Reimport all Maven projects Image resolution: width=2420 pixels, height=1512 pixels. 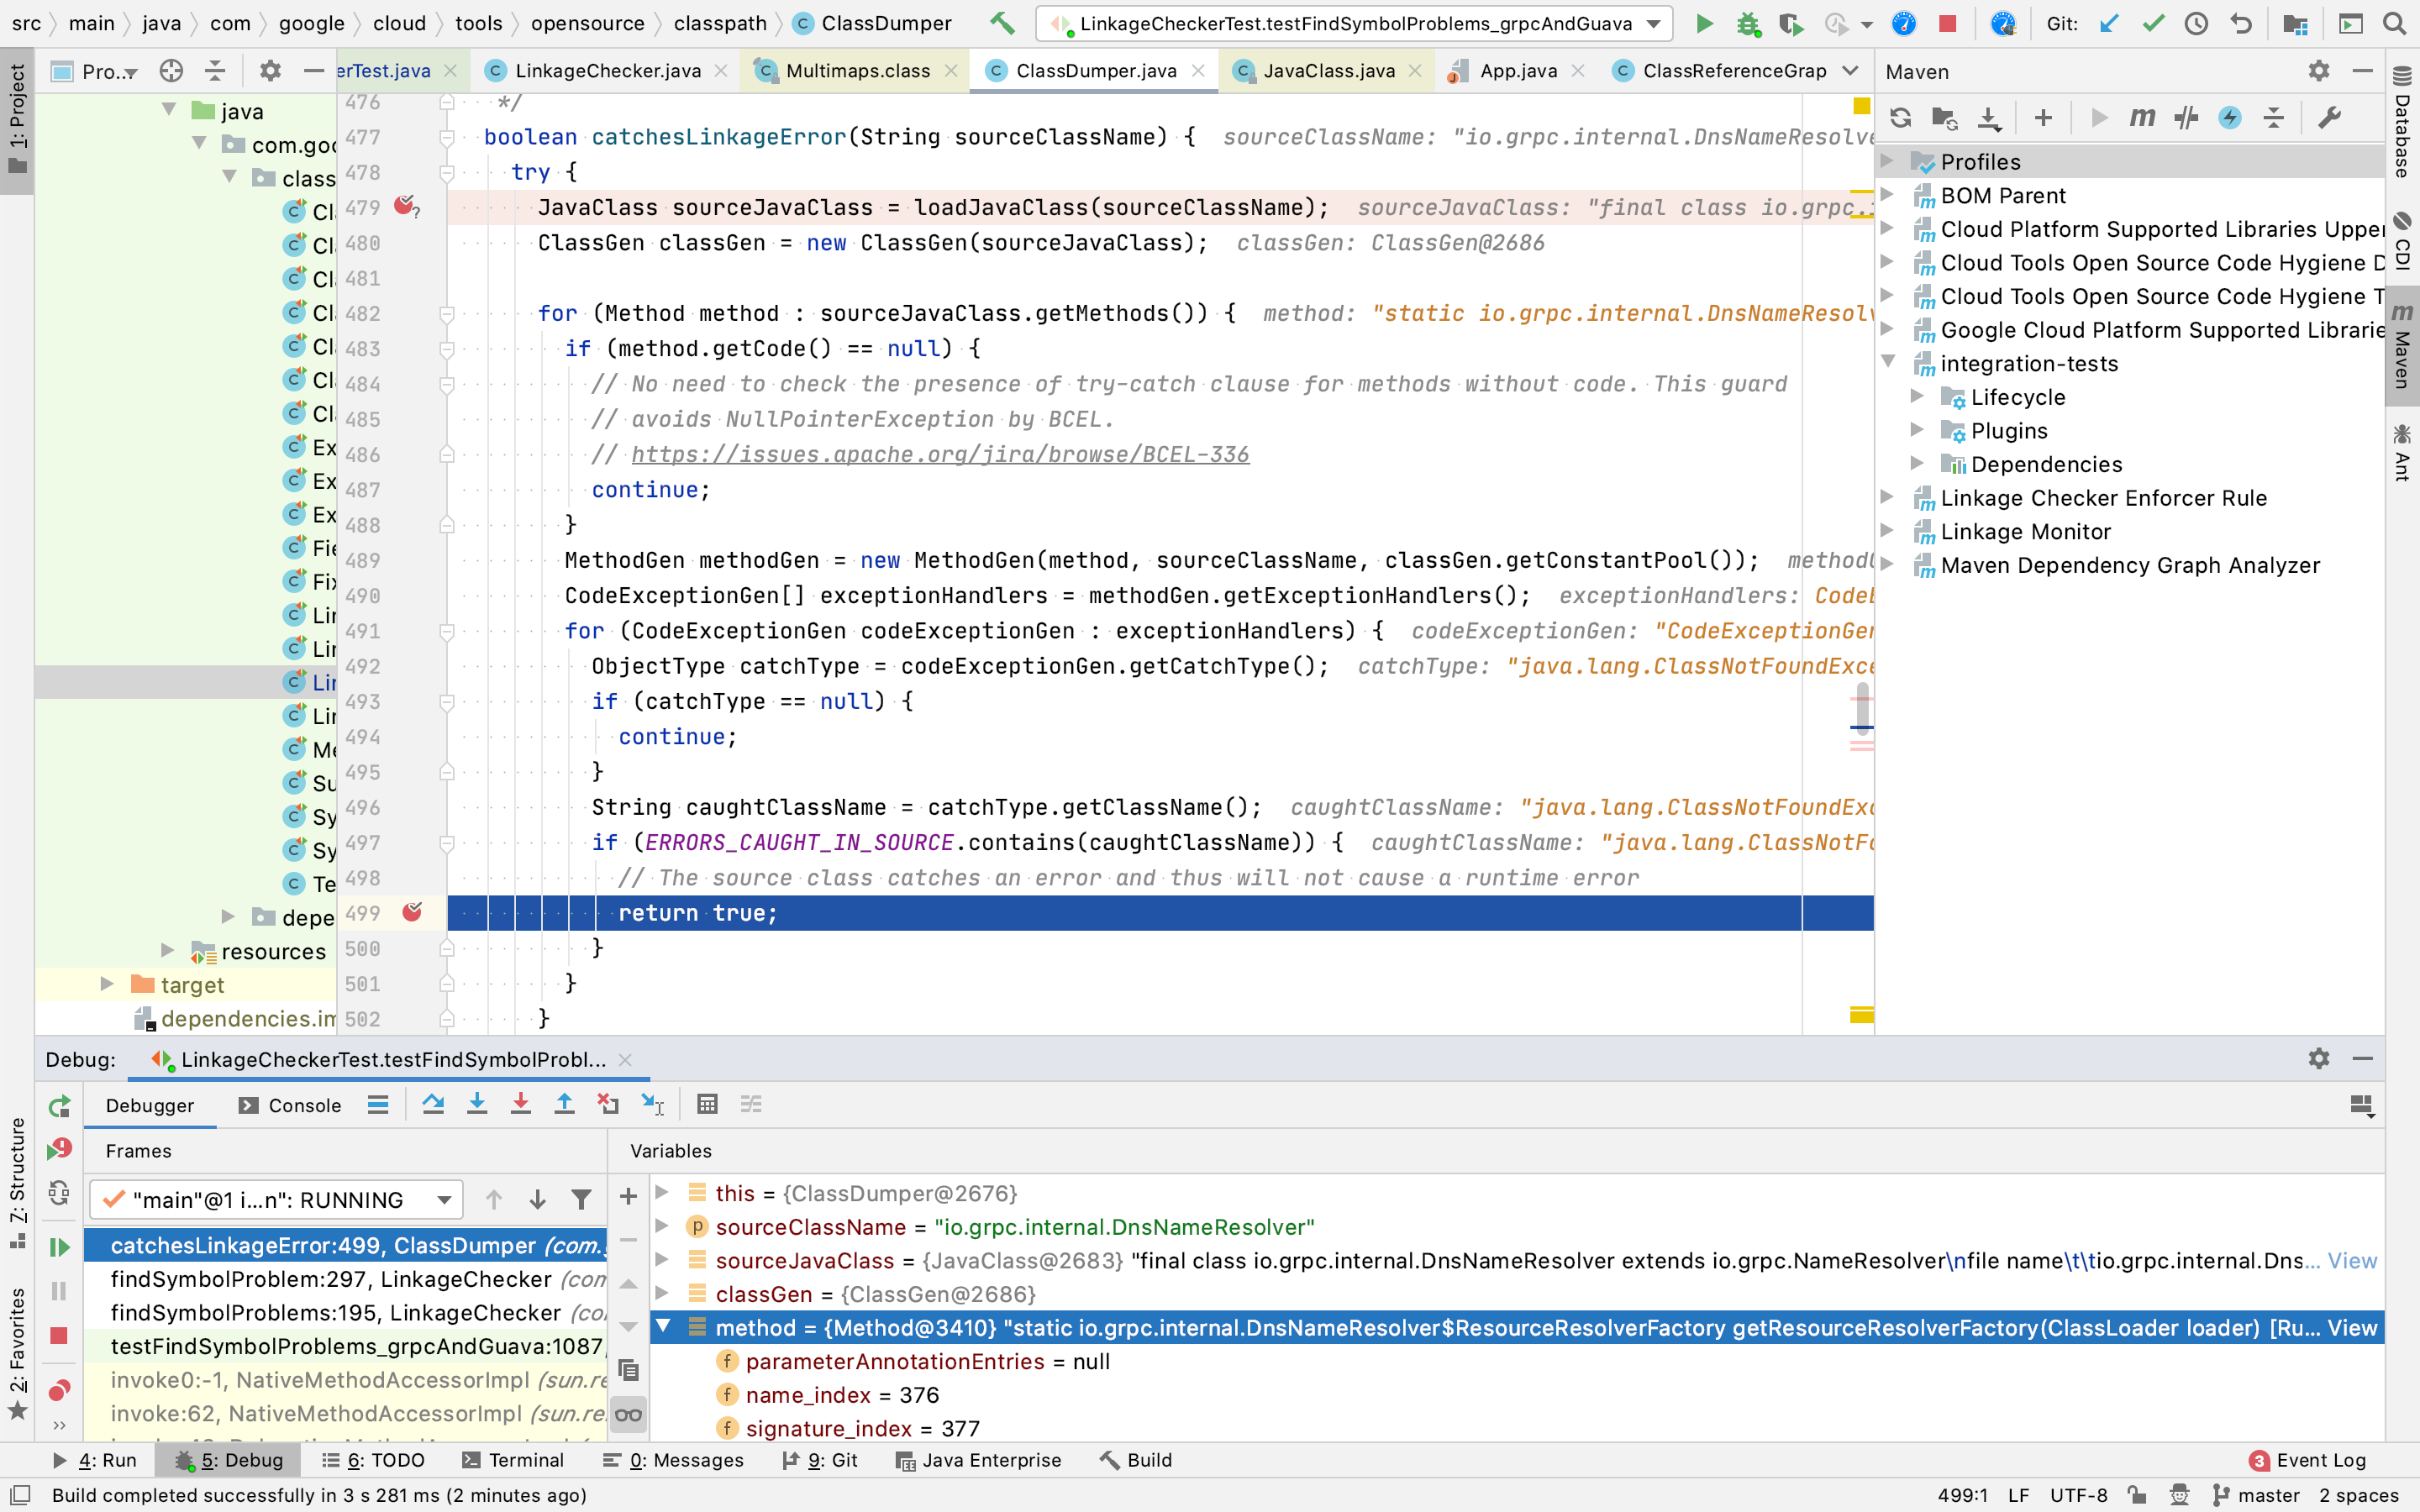(x=1900, y=118)
